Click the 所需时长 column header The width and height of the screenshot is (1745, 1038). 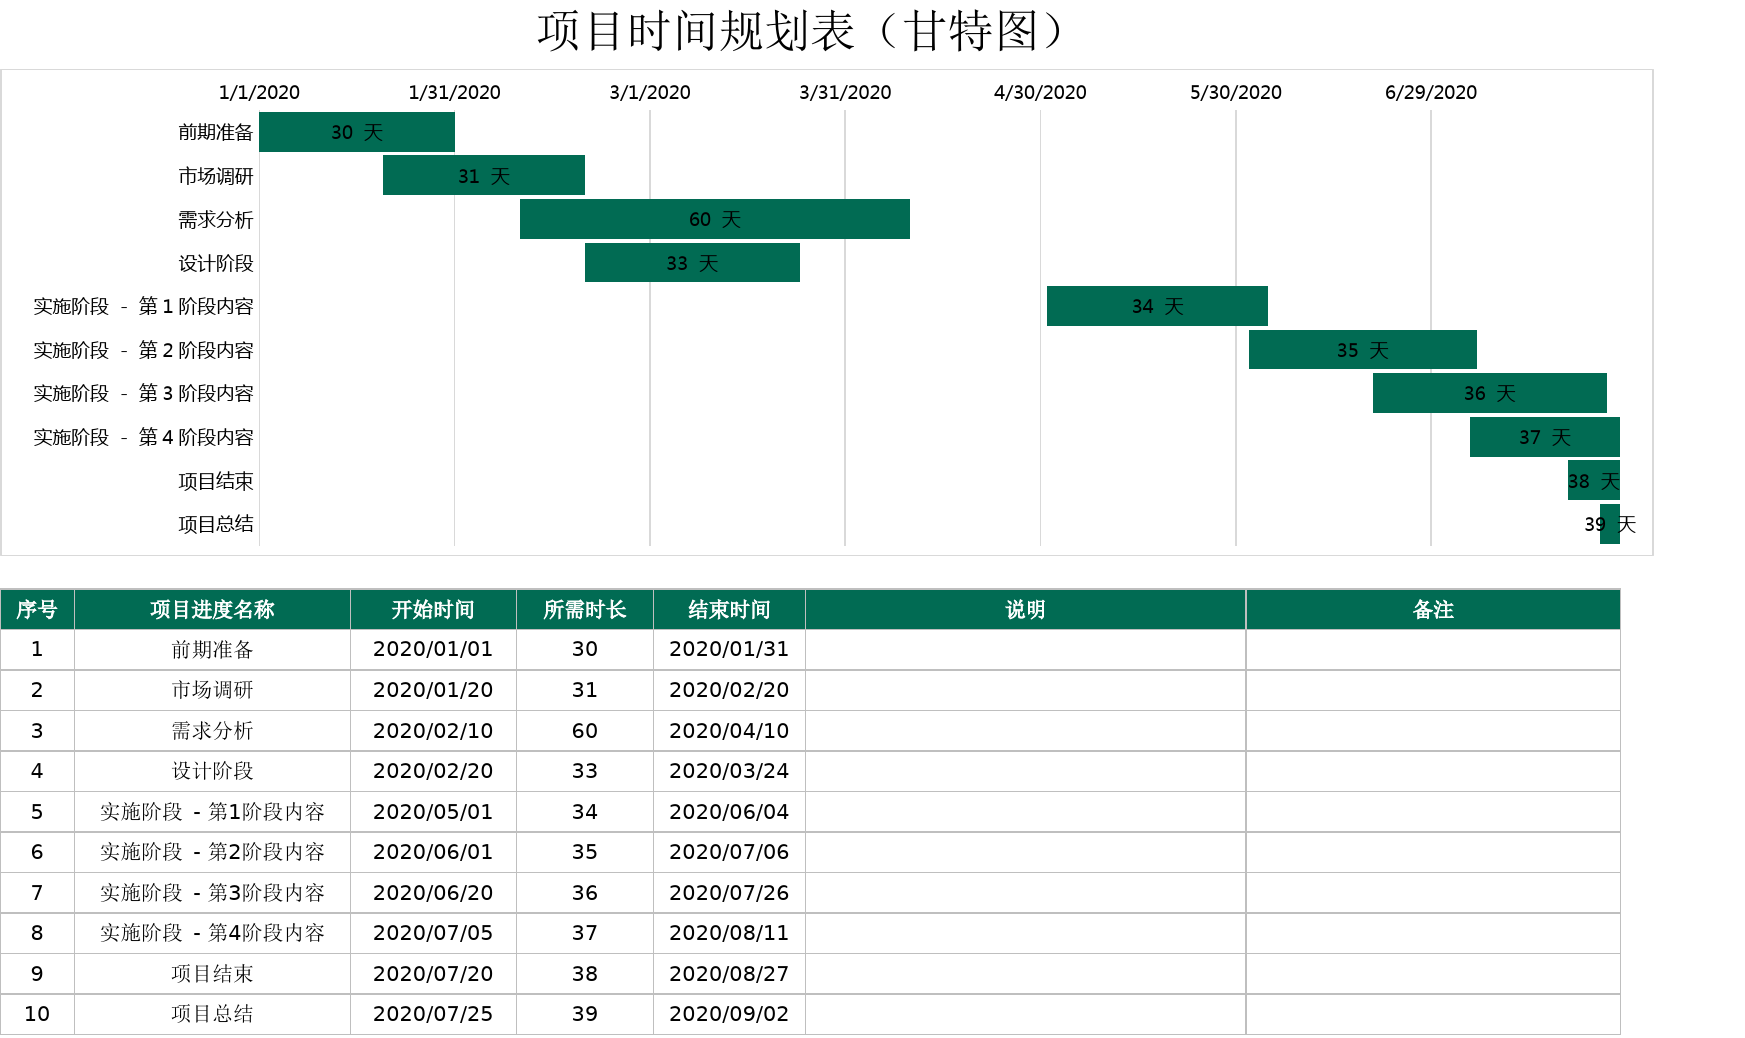tap(585, 609)
